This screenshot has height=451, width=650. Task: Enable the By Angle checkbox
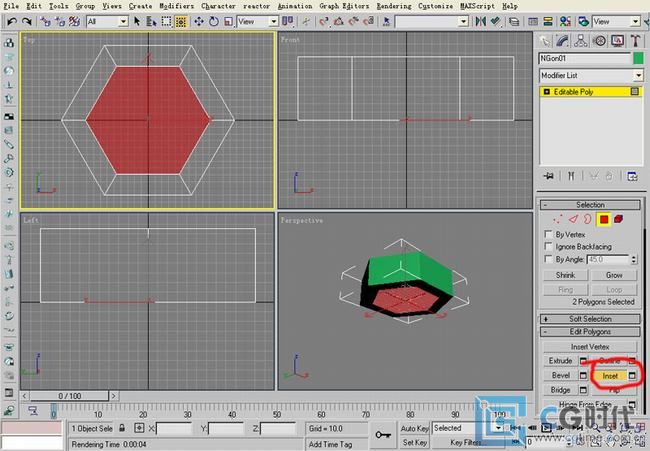tap(548, 259)
